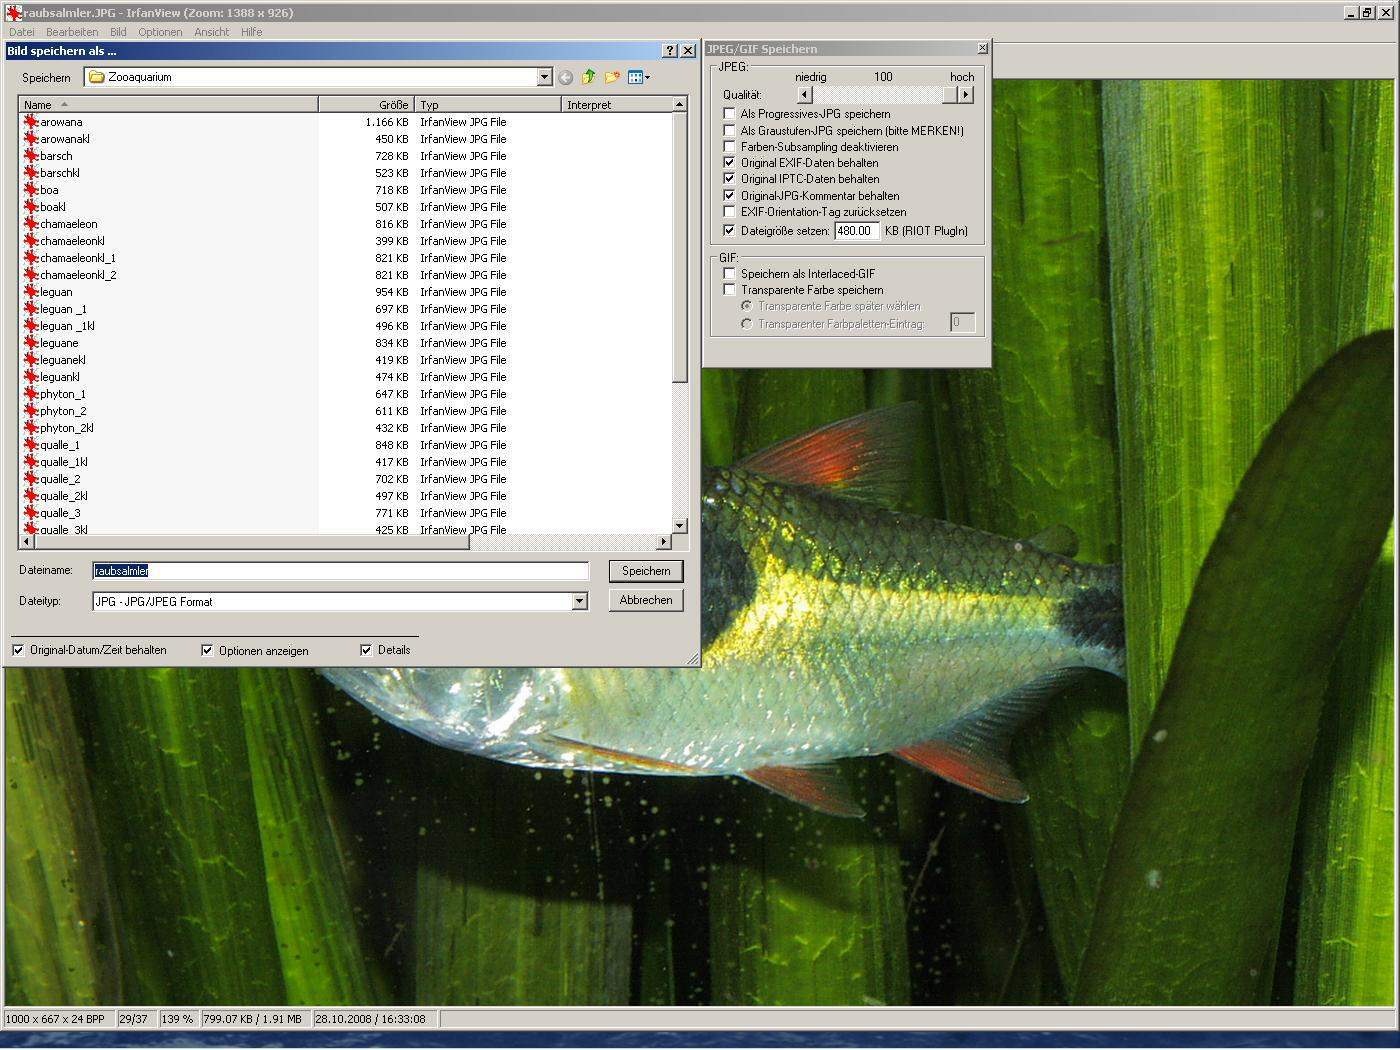Sort files by Größe column
This screenshot has height=1050, width=1400.
tap(365, 104)
